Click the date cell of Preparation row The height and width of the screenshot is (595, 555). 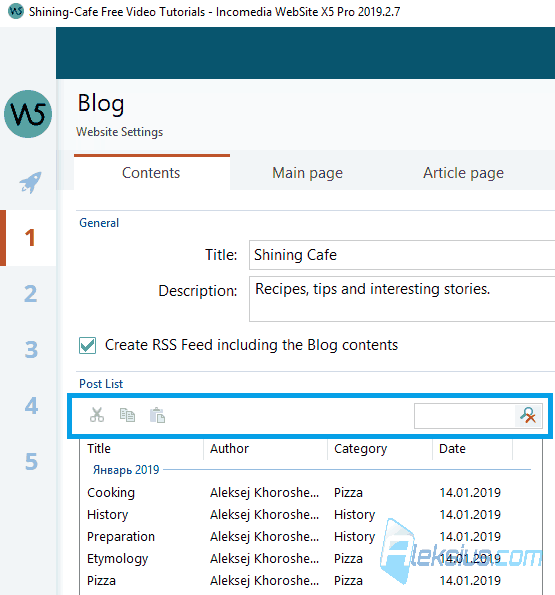coord(470,537)
